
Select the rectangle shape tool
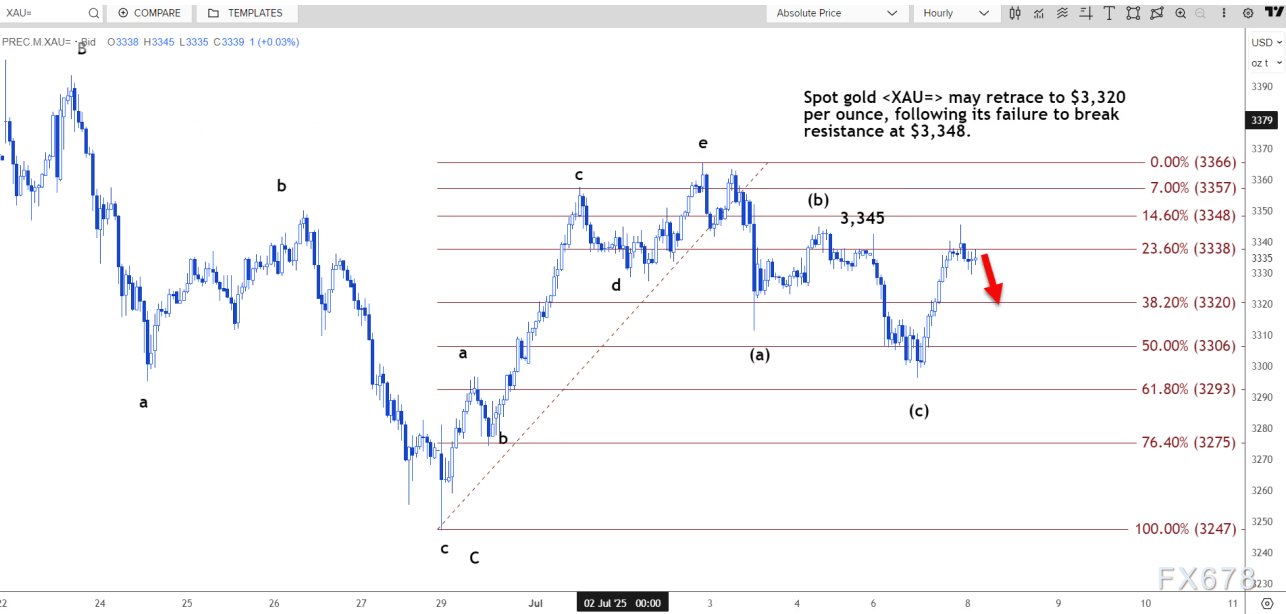[x=1133, y=13]
